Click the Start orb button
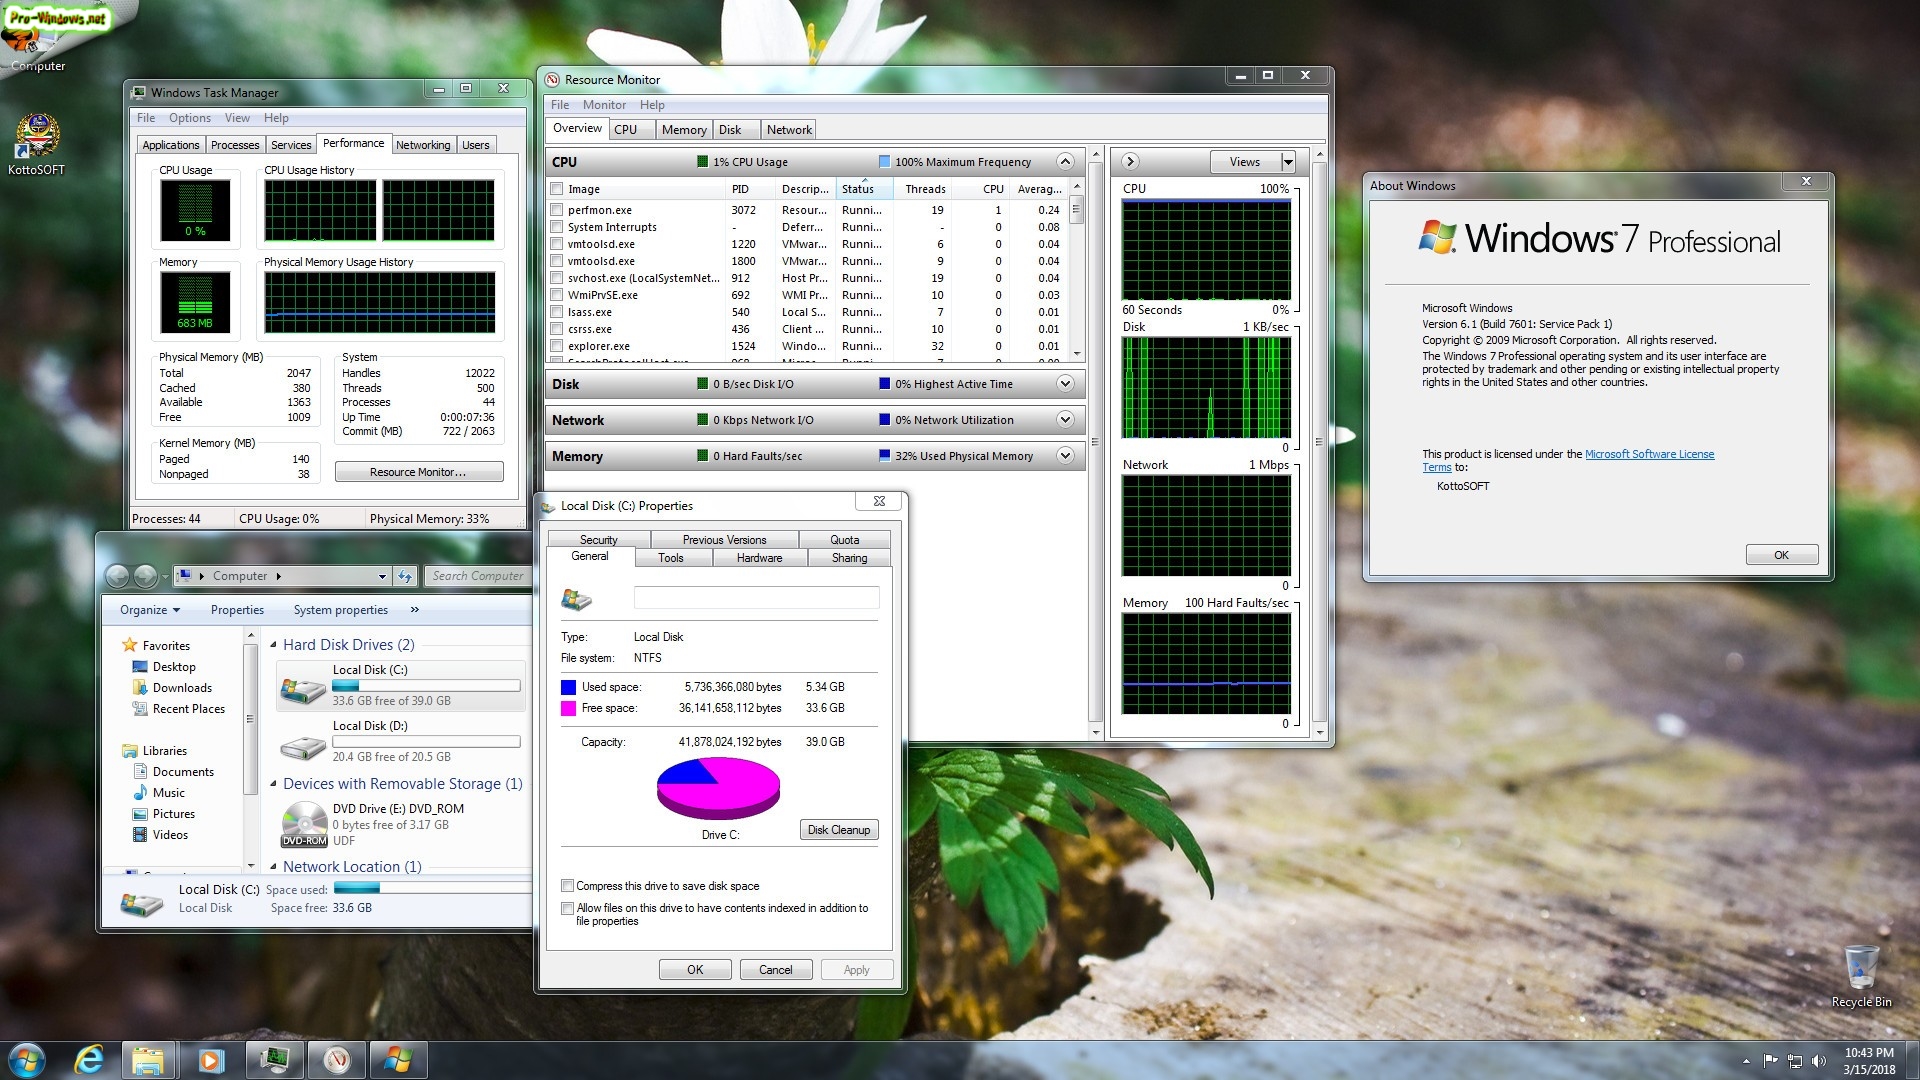 coord(27,1059)
